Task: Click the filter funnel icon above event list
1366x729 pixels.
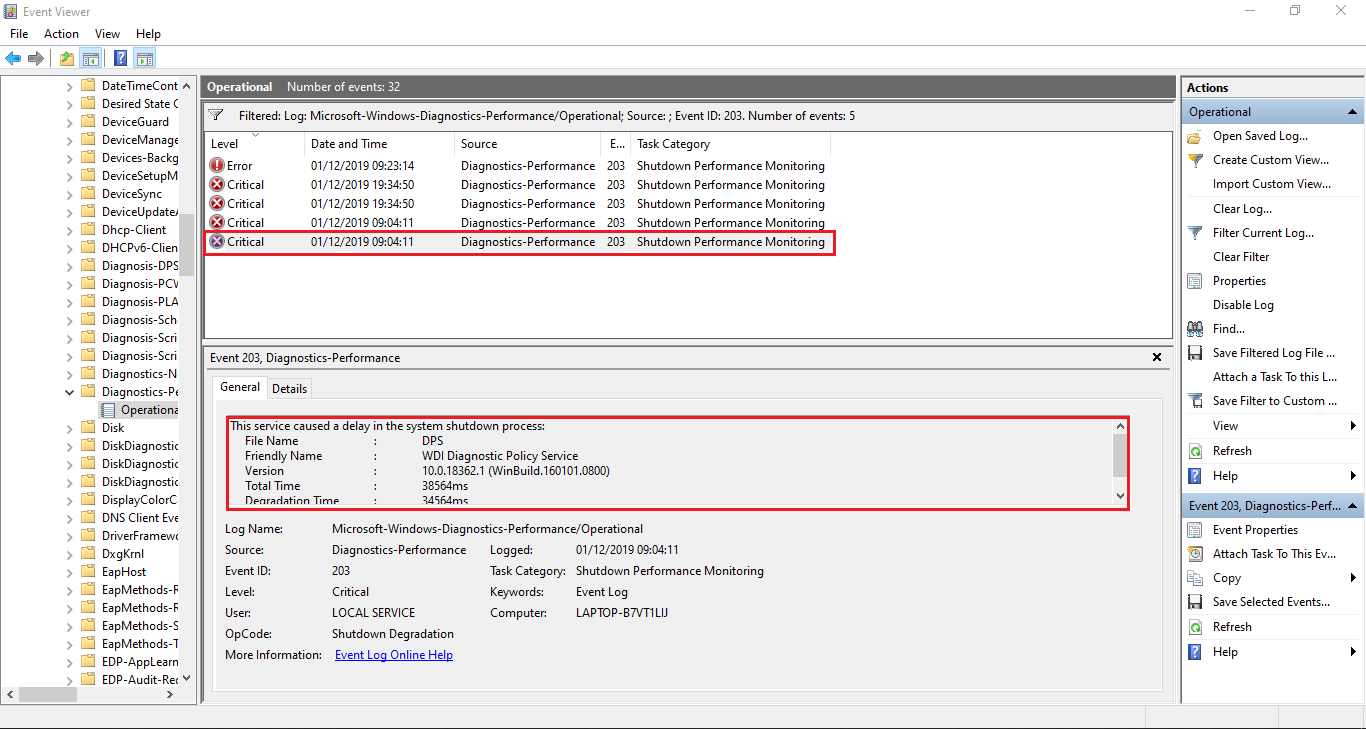Action: (x=216, y=116)
